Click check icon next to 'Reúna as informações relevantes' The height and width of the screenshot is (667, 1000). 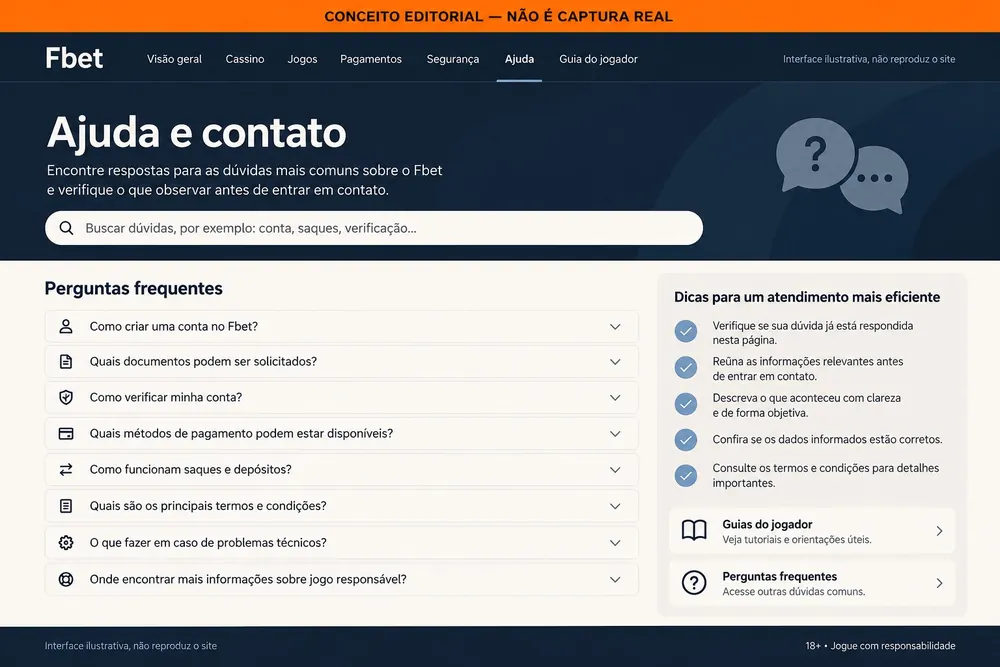point(686,367)
